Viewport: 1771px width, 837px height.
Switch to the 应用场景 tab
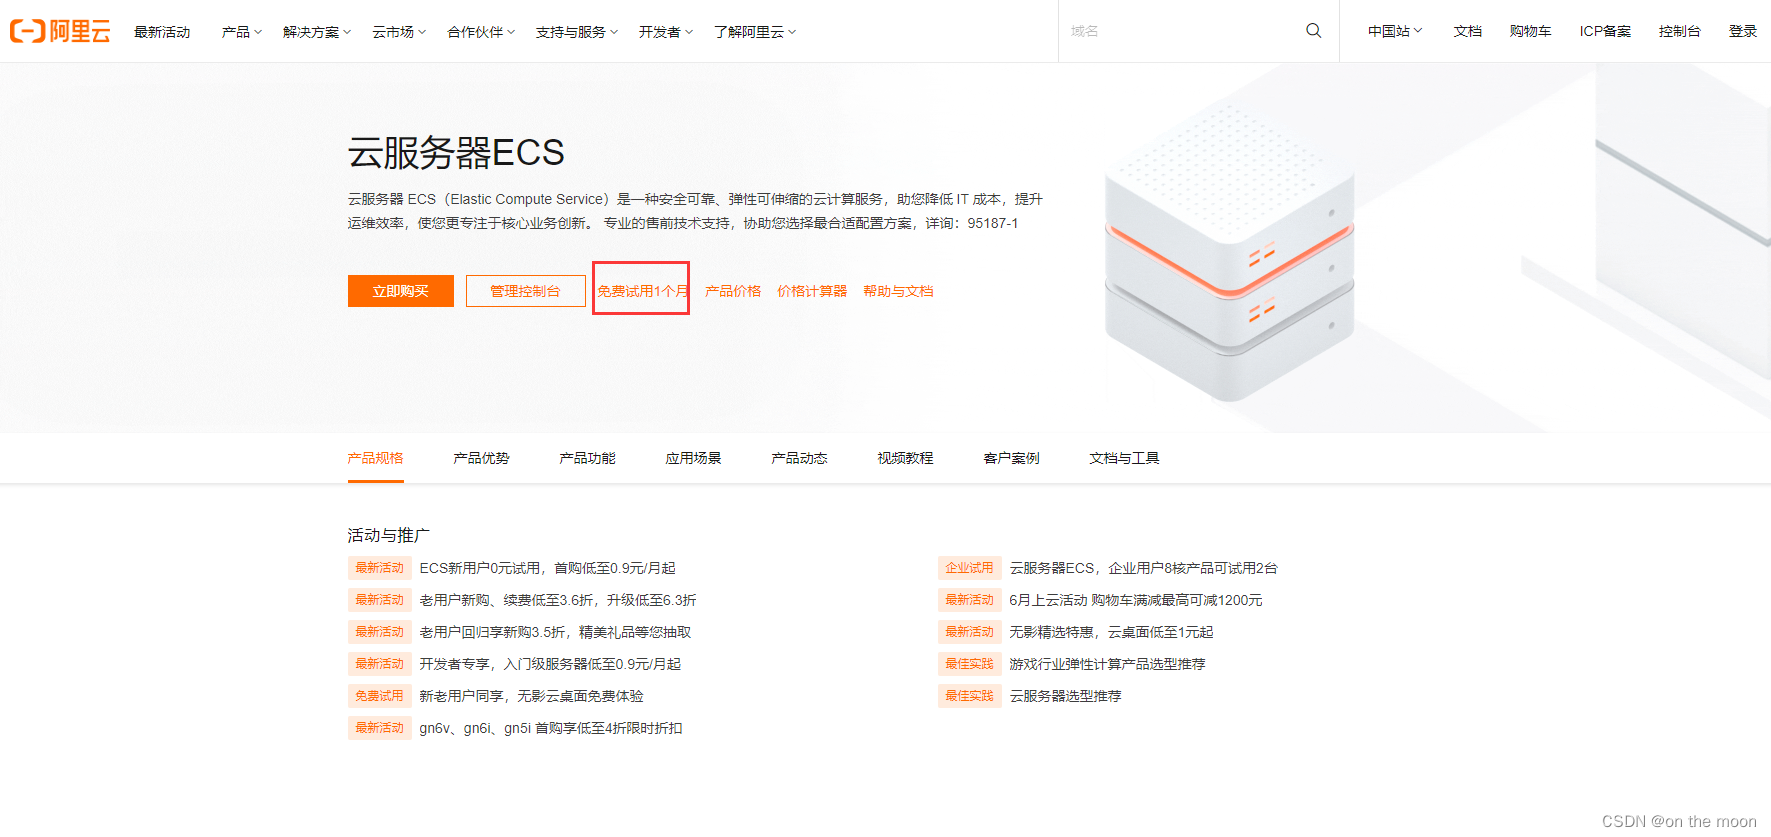click(x=694, y=458)
